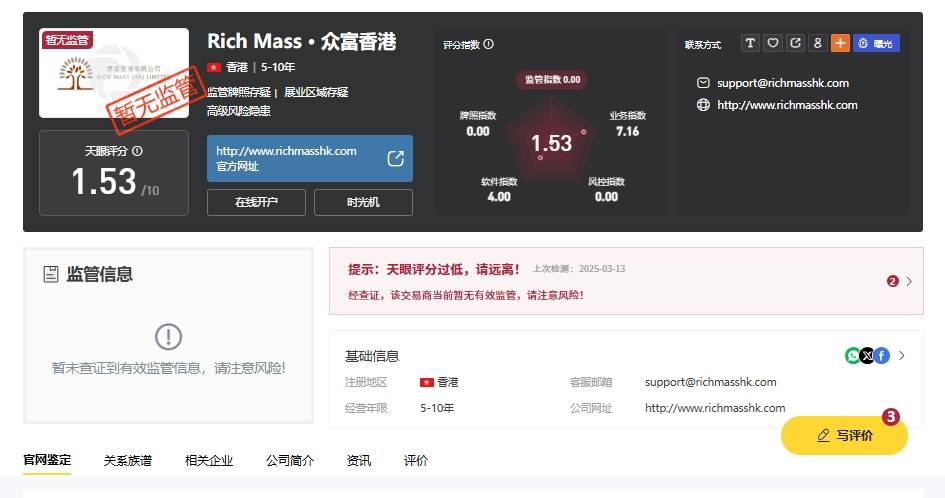945x498 pixels.
Task: Click the T text icon beside 联系方式
Action: [x=750, y=43]
